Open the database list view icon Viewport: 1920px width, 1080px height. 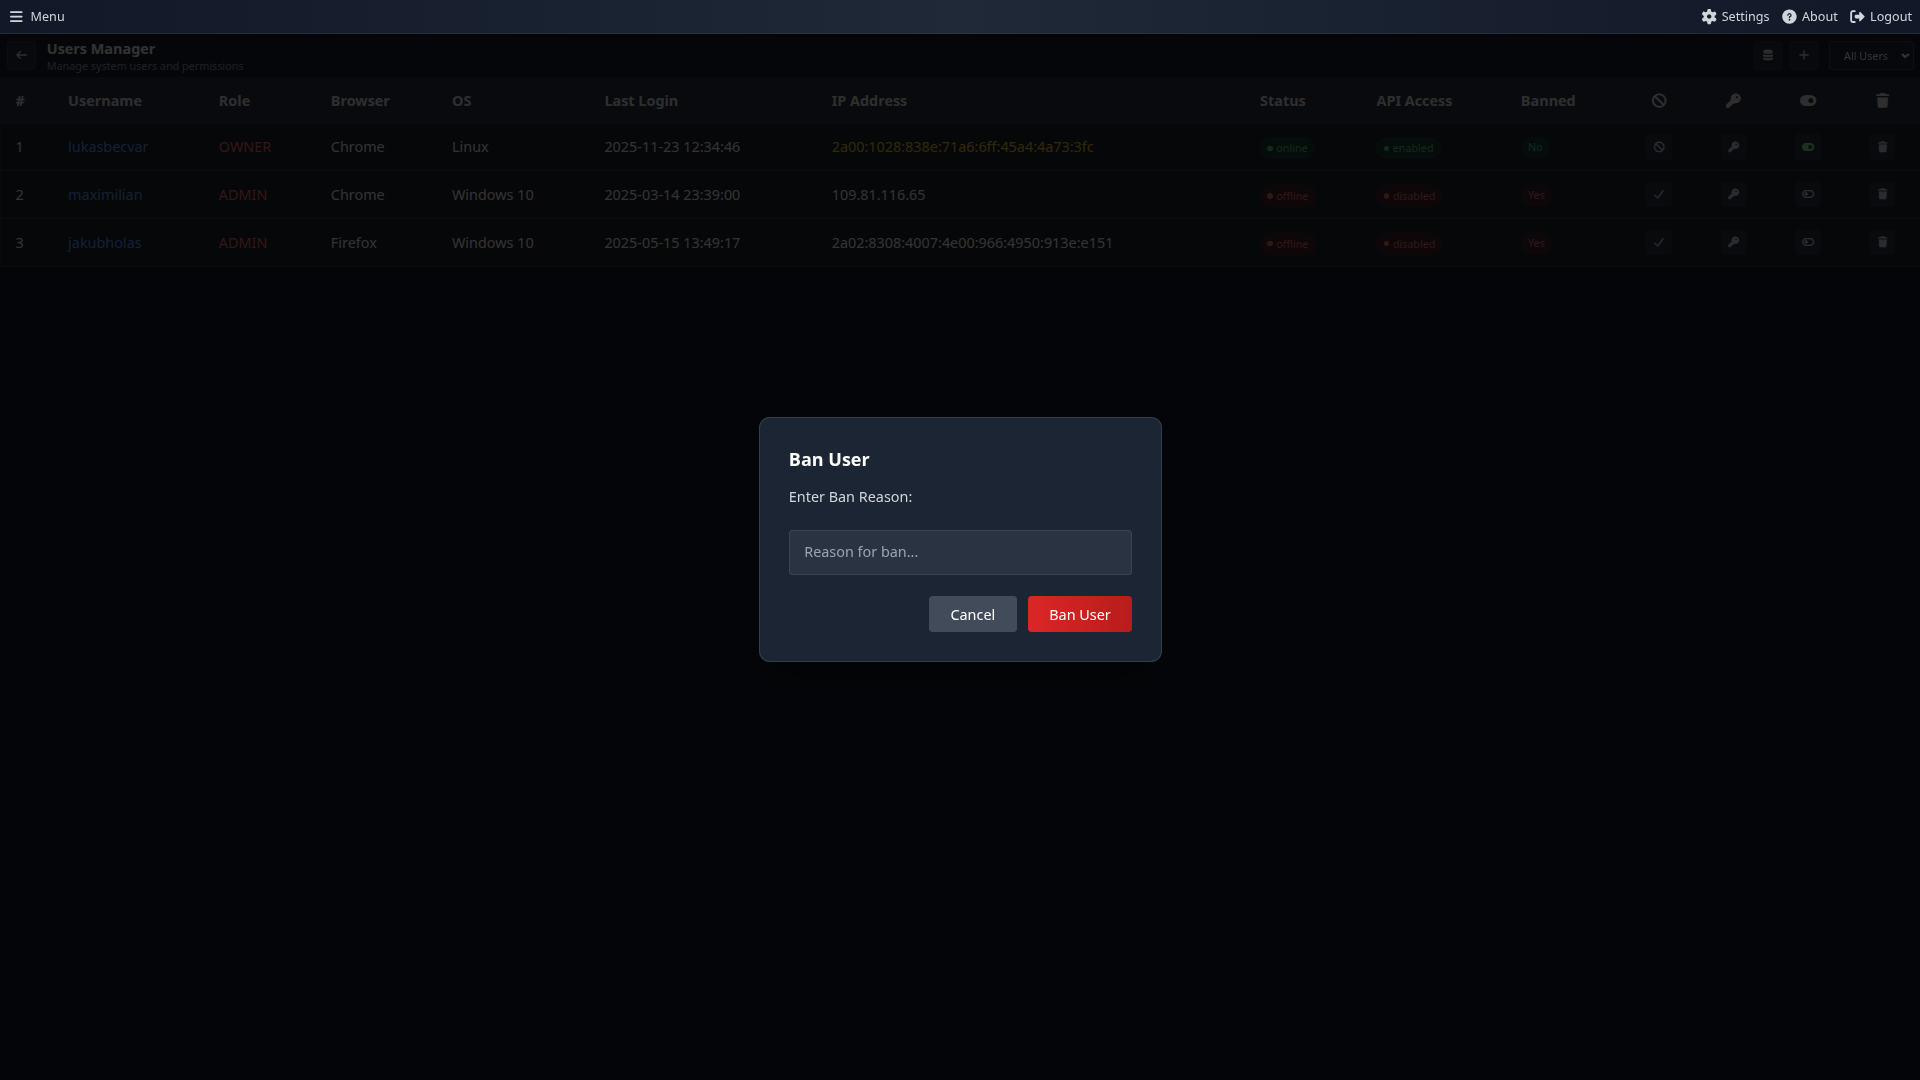1767,55
